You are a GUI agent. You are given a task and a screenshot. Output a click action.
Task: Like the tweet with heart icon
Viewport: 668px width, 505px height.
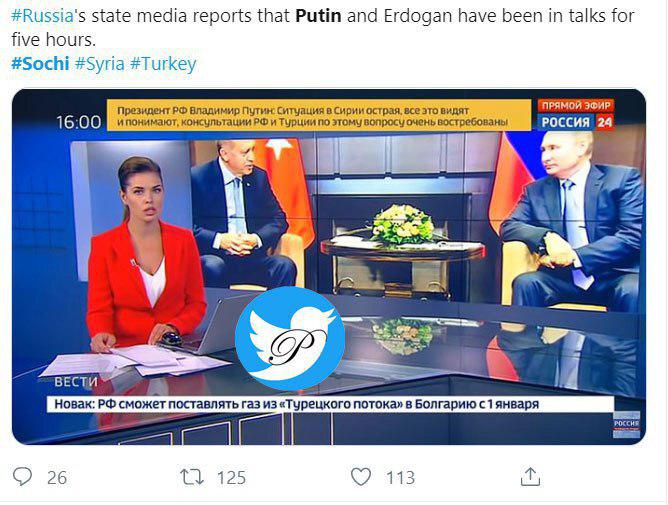pyautogui.click(x=361, y=477)
